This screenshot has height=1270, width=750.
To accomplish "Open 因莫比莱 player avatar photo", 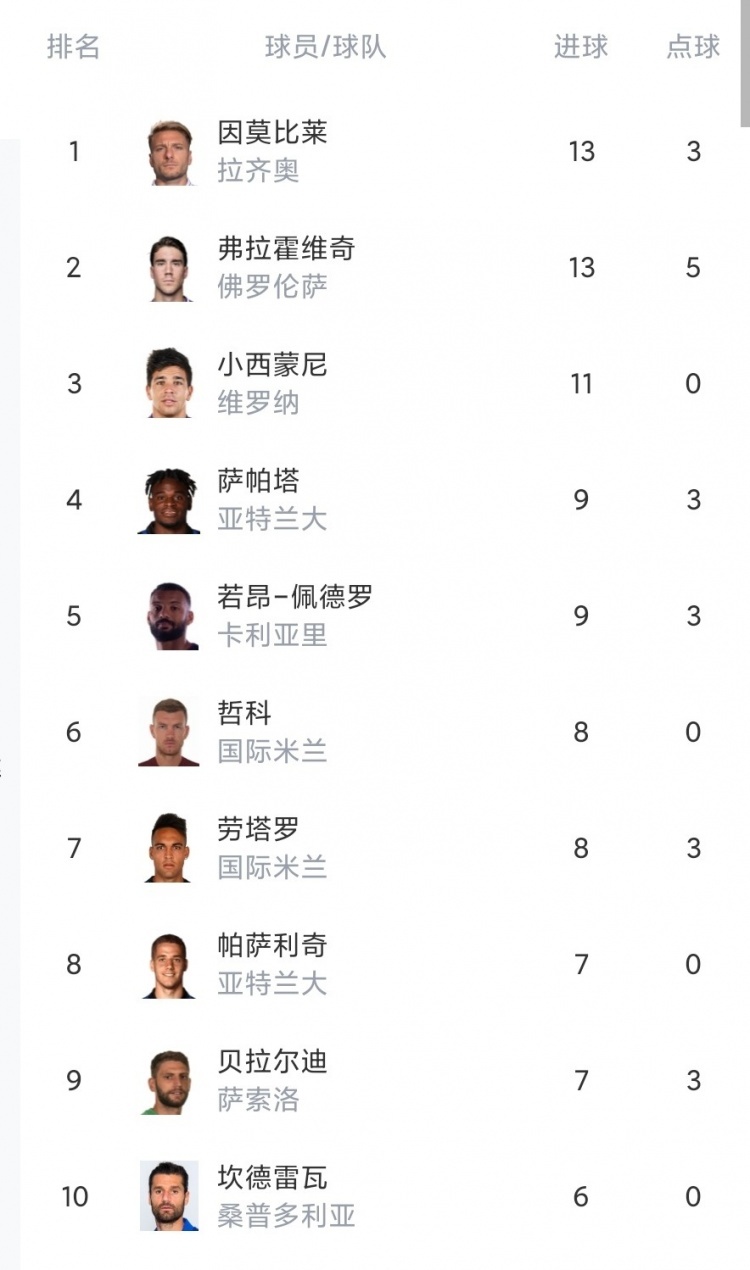I will coord(169,152).
